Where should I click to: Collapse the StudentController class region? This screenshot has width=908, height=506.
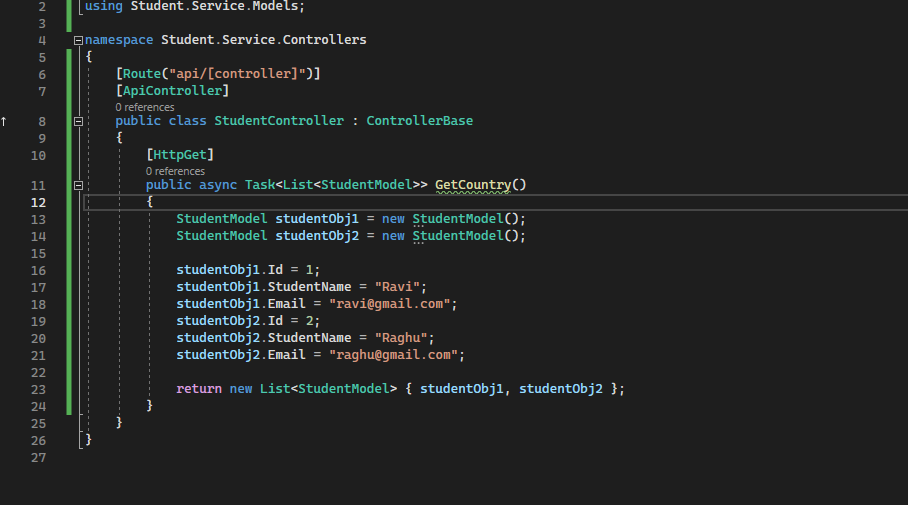pos(79,121)
